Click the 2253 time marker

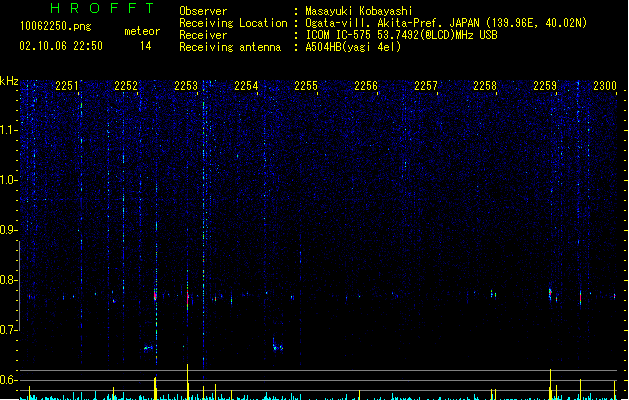point(186,86)
